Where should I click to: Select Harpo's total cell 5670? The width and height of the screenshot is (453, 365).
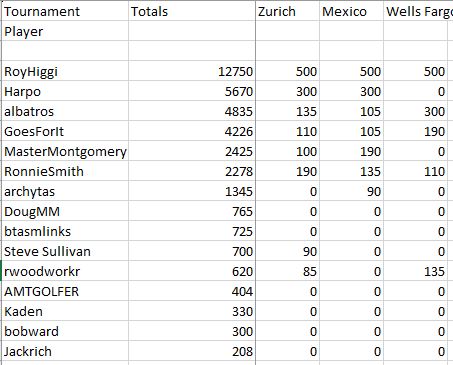[x=192, y=91]
